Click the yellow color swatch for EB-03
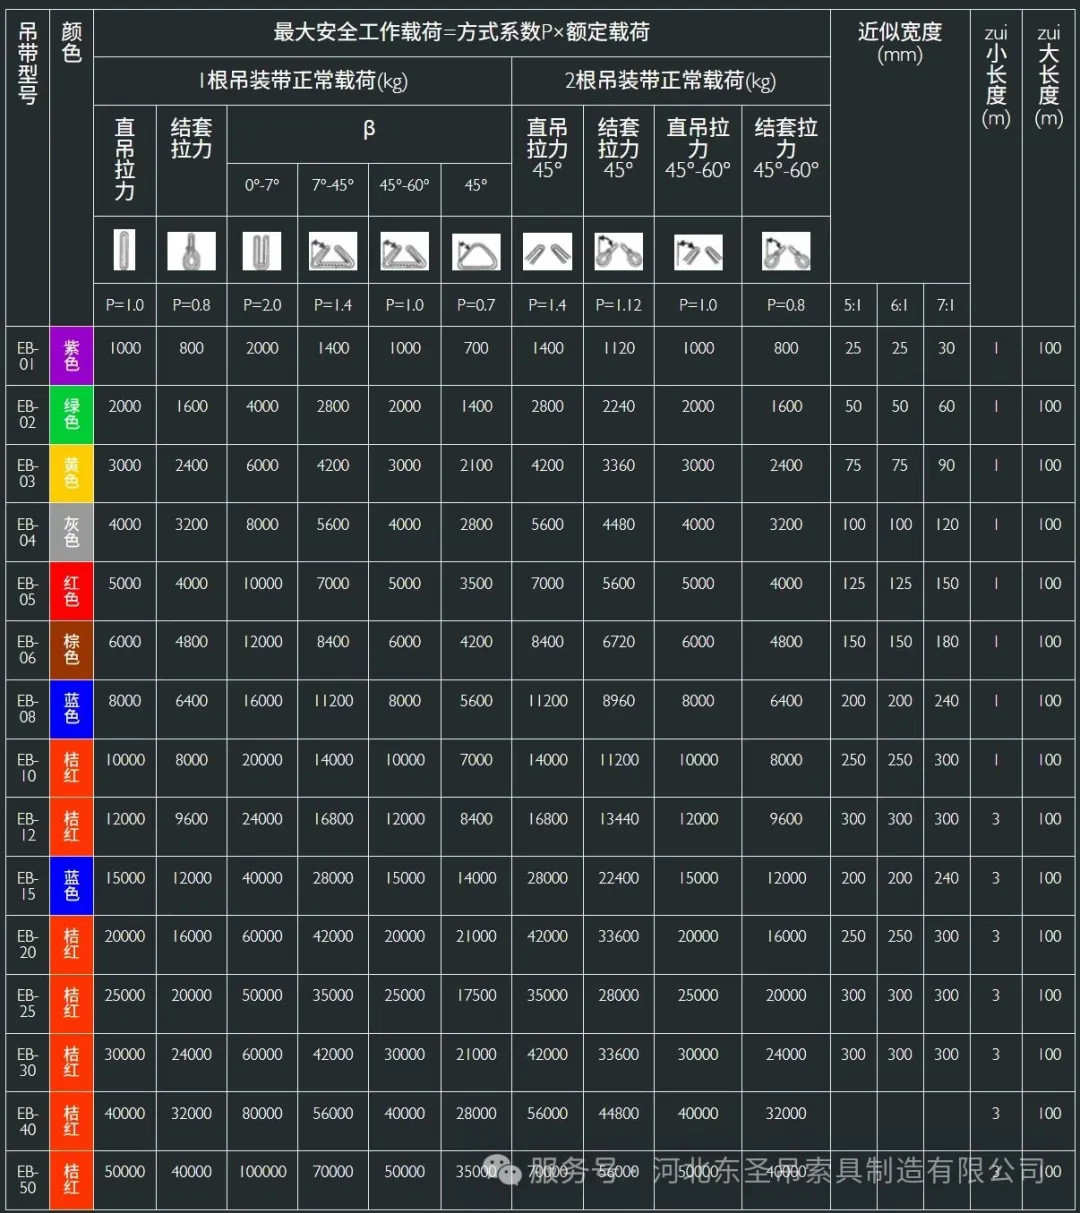1080x1213 pixels. [71, 473]
